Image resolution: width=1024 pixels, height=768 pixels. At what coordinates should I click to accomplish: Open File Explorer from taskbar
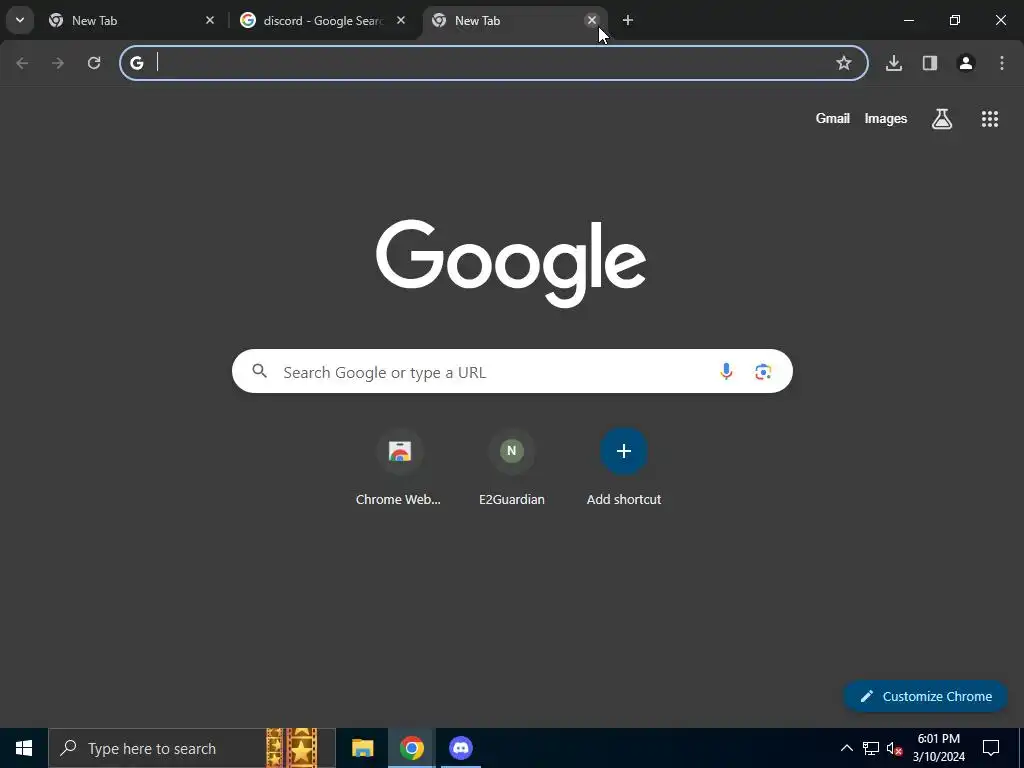(x=362, y=748)
